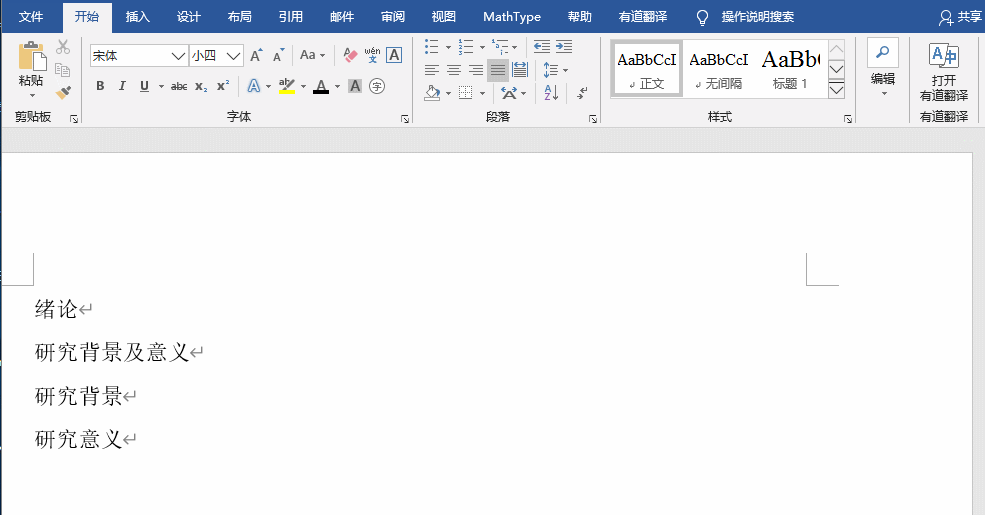
Task: Toggle subscript formatting
Action: 200,86
